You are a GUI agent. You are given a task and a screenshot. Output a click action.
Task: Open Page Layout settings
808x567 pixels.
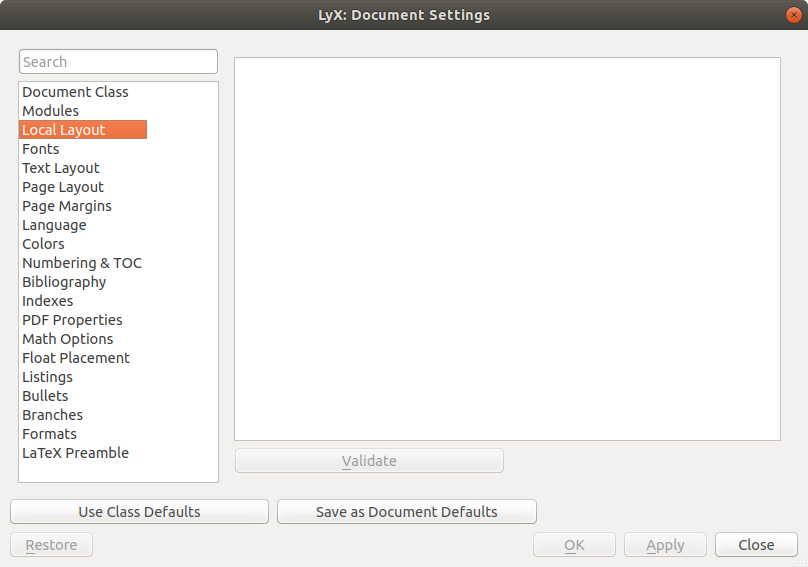click(63, 187)
